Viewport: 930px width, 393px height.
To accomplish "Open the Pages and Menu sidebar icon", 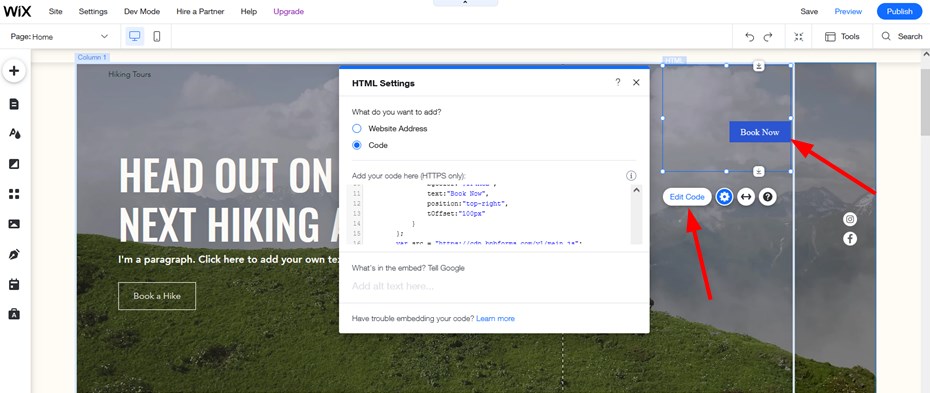I will (14, 104).
